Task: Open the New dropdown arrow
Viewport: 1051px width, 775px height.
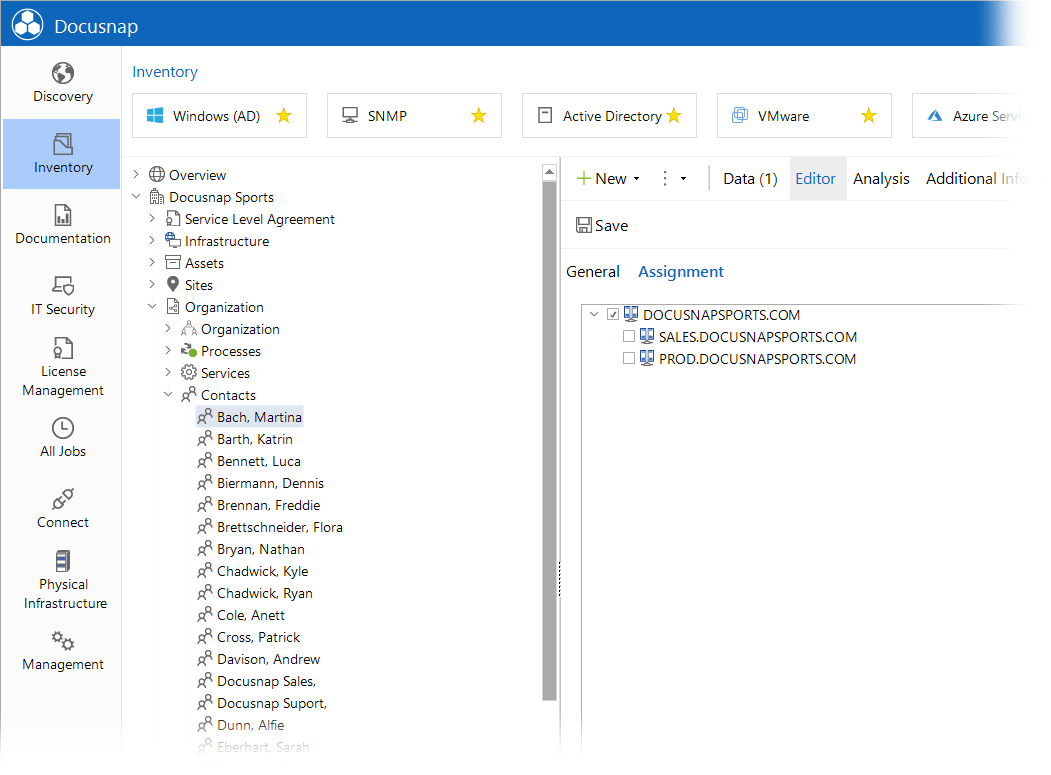Action: (x=637, y=178)
